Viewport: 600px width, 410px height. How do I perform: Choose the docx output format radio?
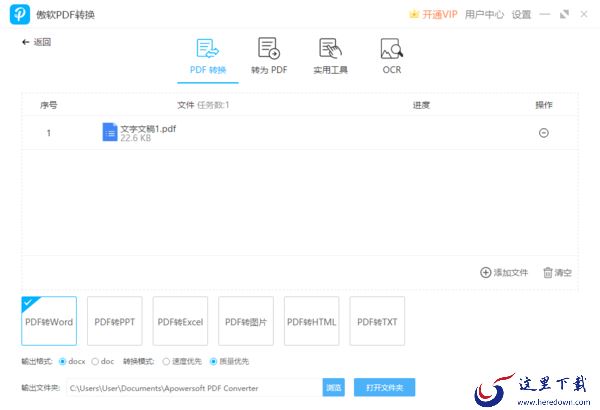[x=62, y=361]
